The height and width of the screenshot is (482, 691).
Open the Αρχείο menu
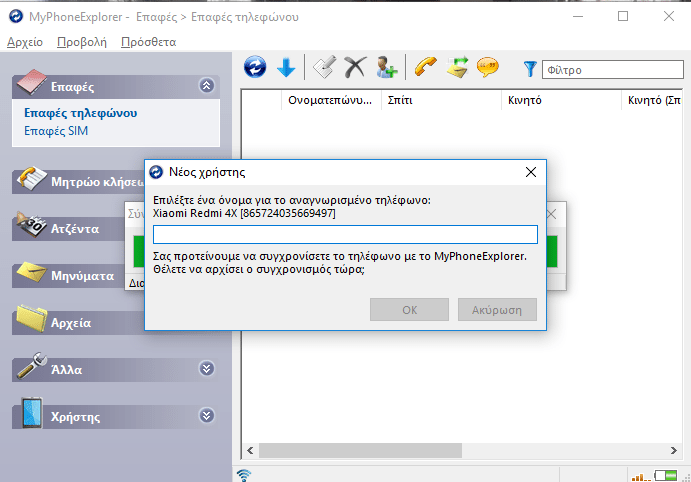(x=25, y=42)
